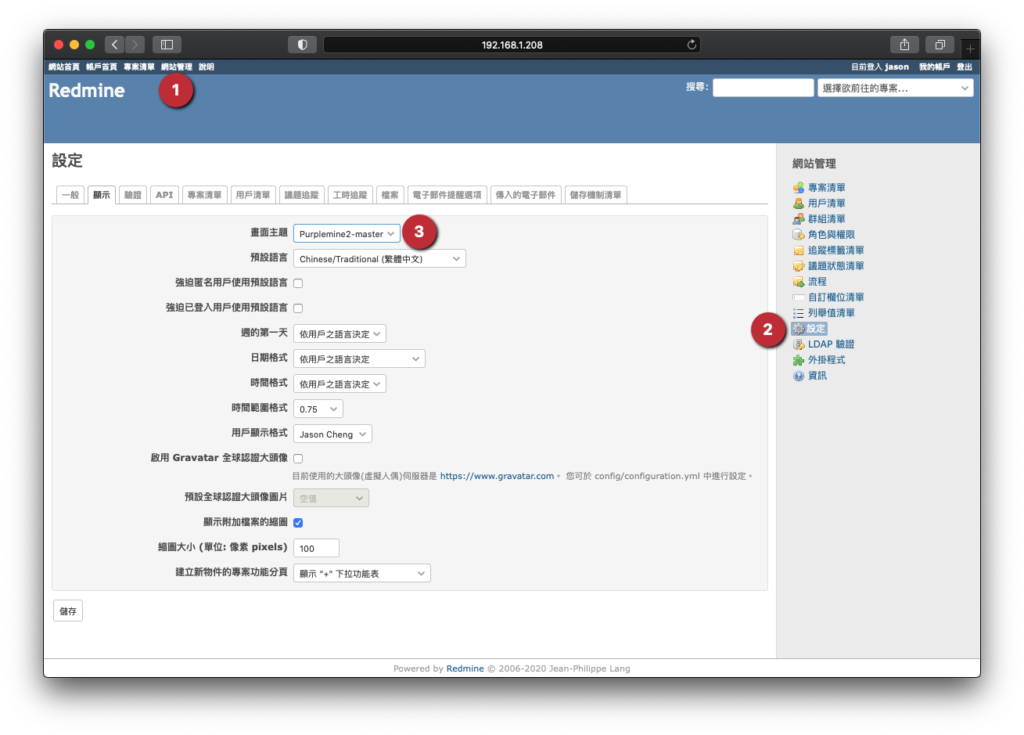This screenshot has width=1024, height=735.
Task: Click 登出 to sign out
Action: pos(965,67)
